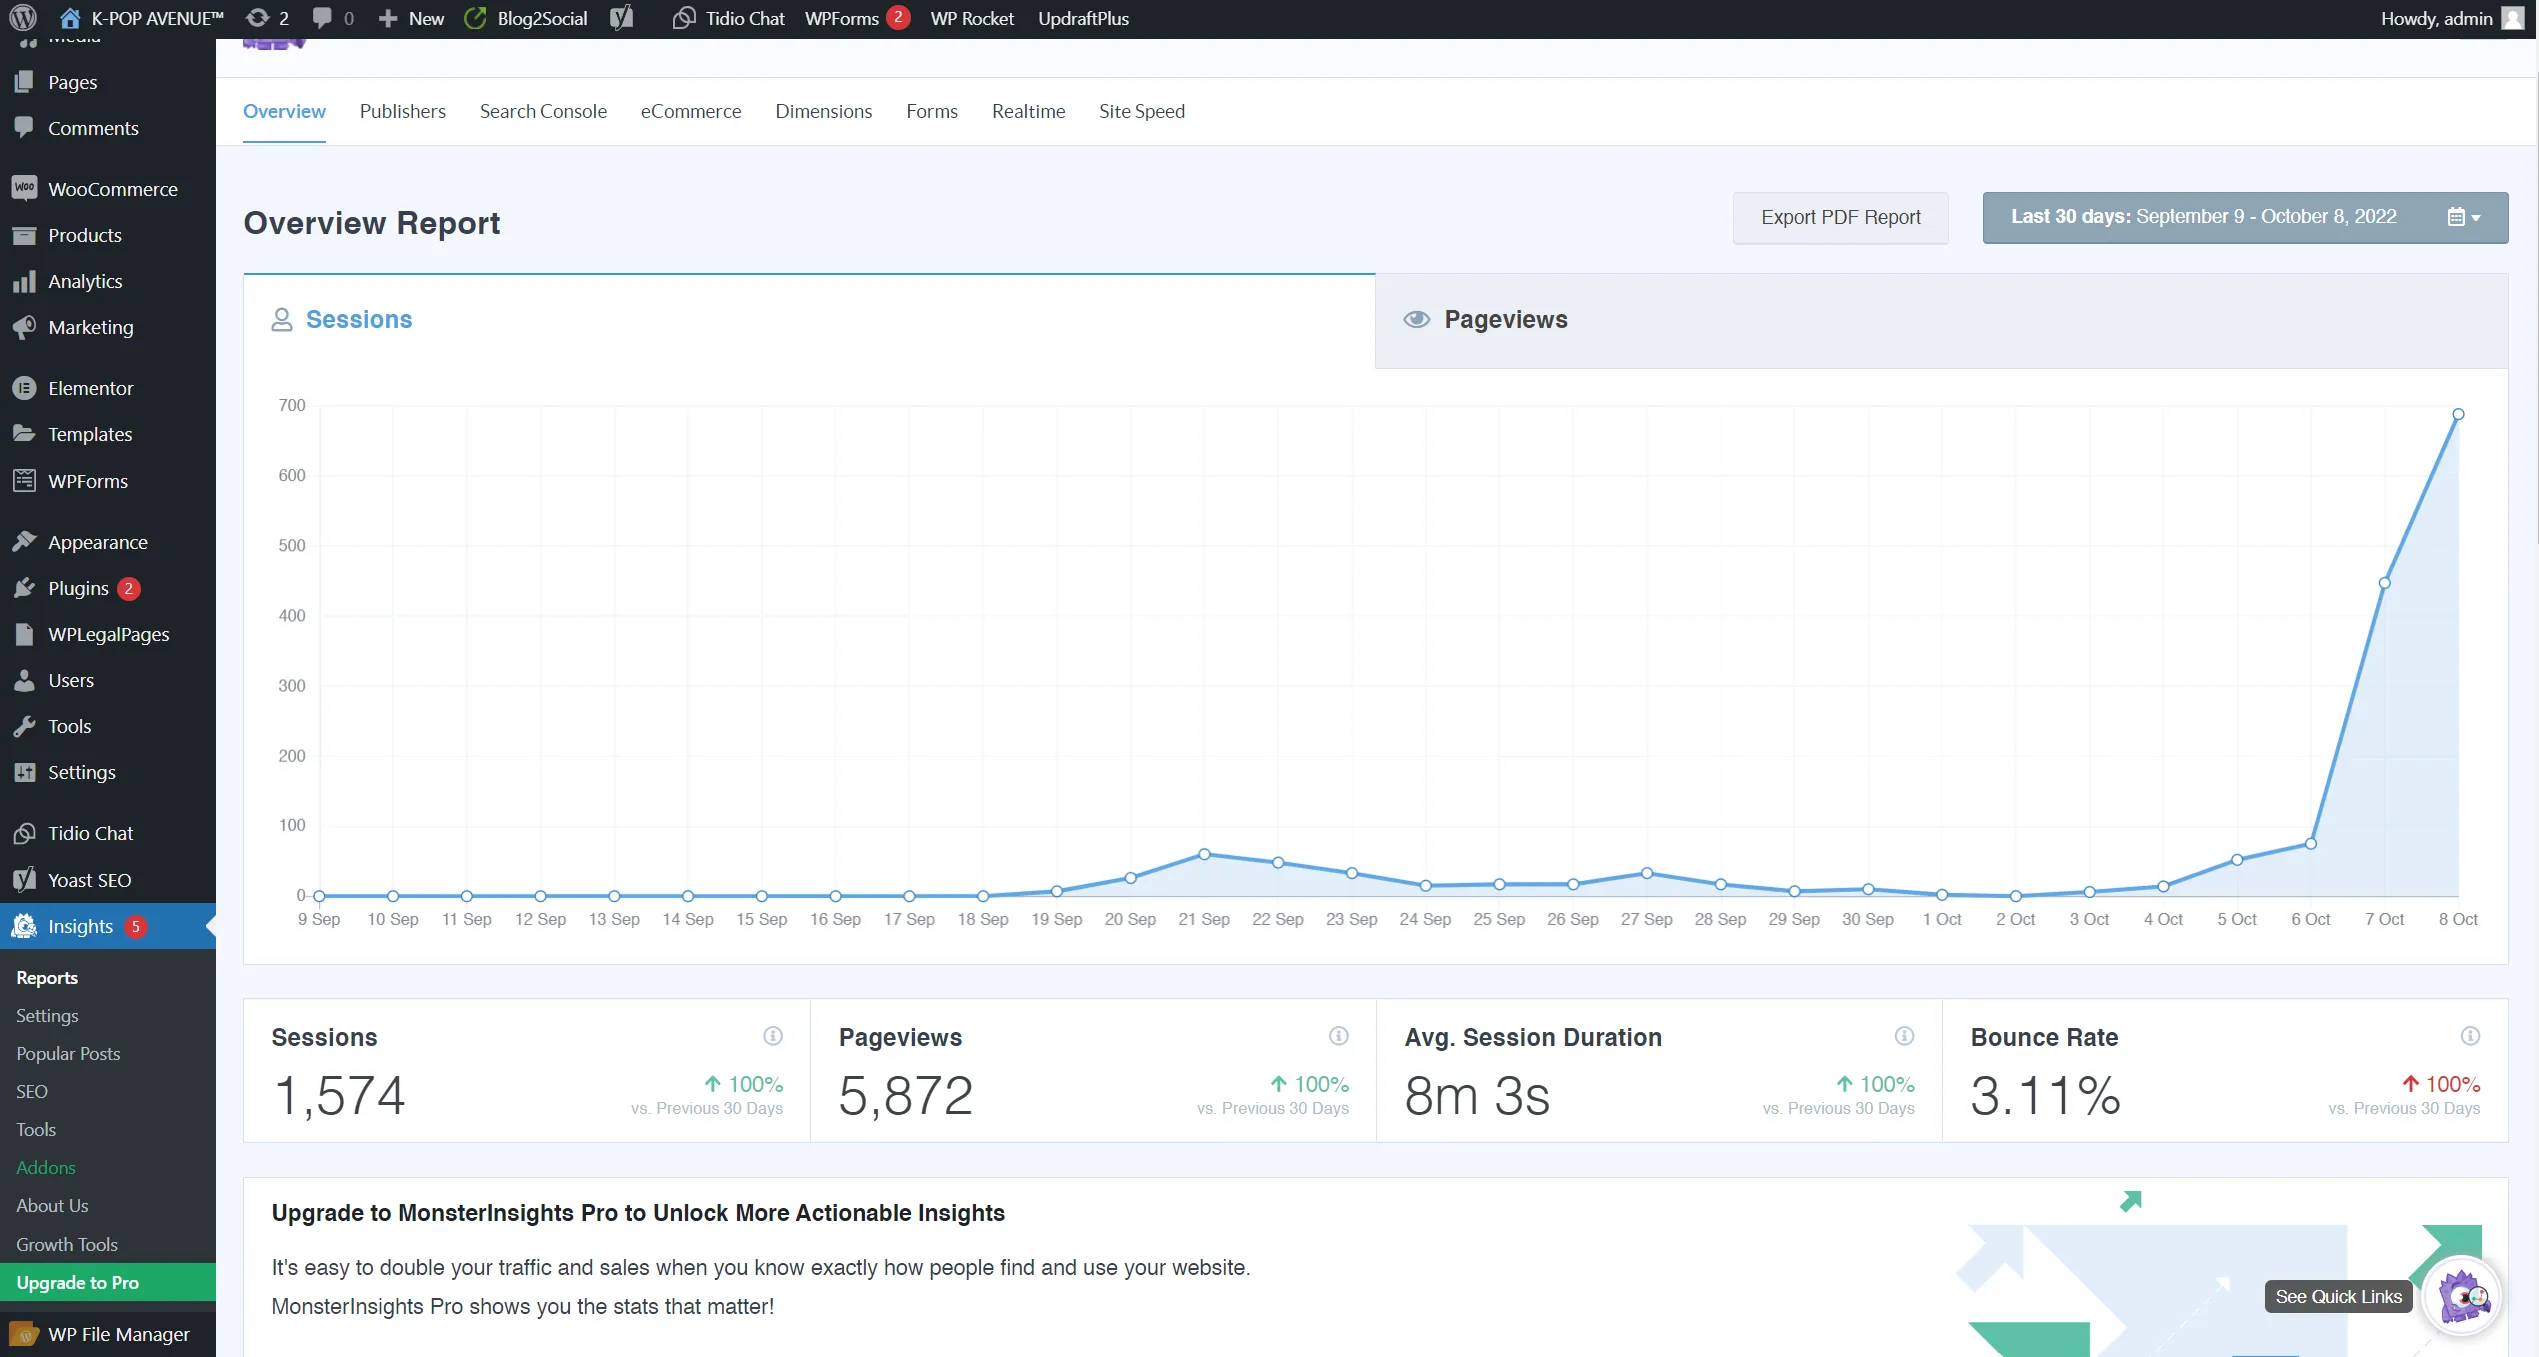Open Yoast SEO icon in admin bar
The height and width of the screenshot is (1357, 2539).
(622, 18)
